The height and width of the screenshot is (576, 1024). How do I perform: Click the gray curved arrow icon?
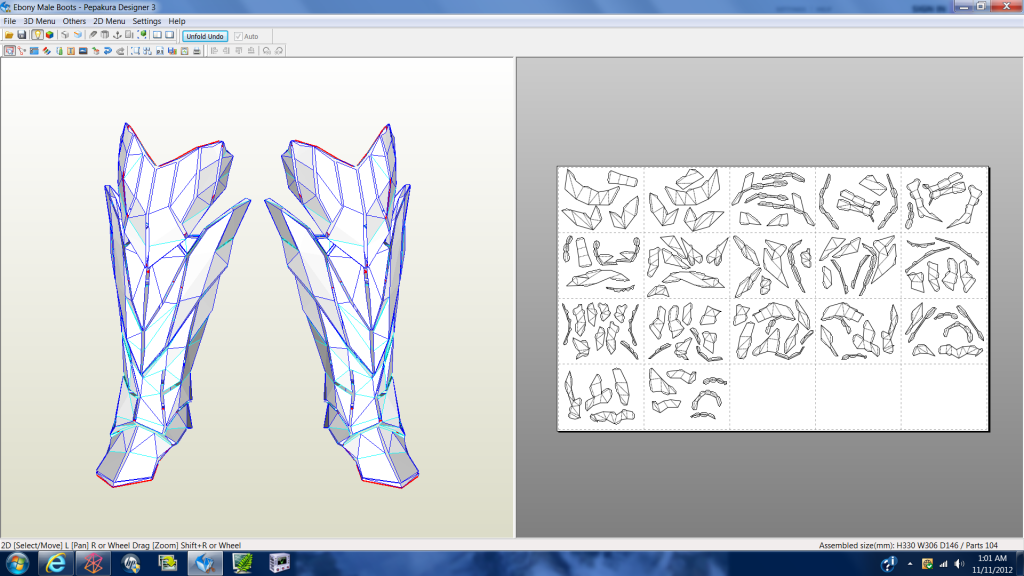point(120,51)
